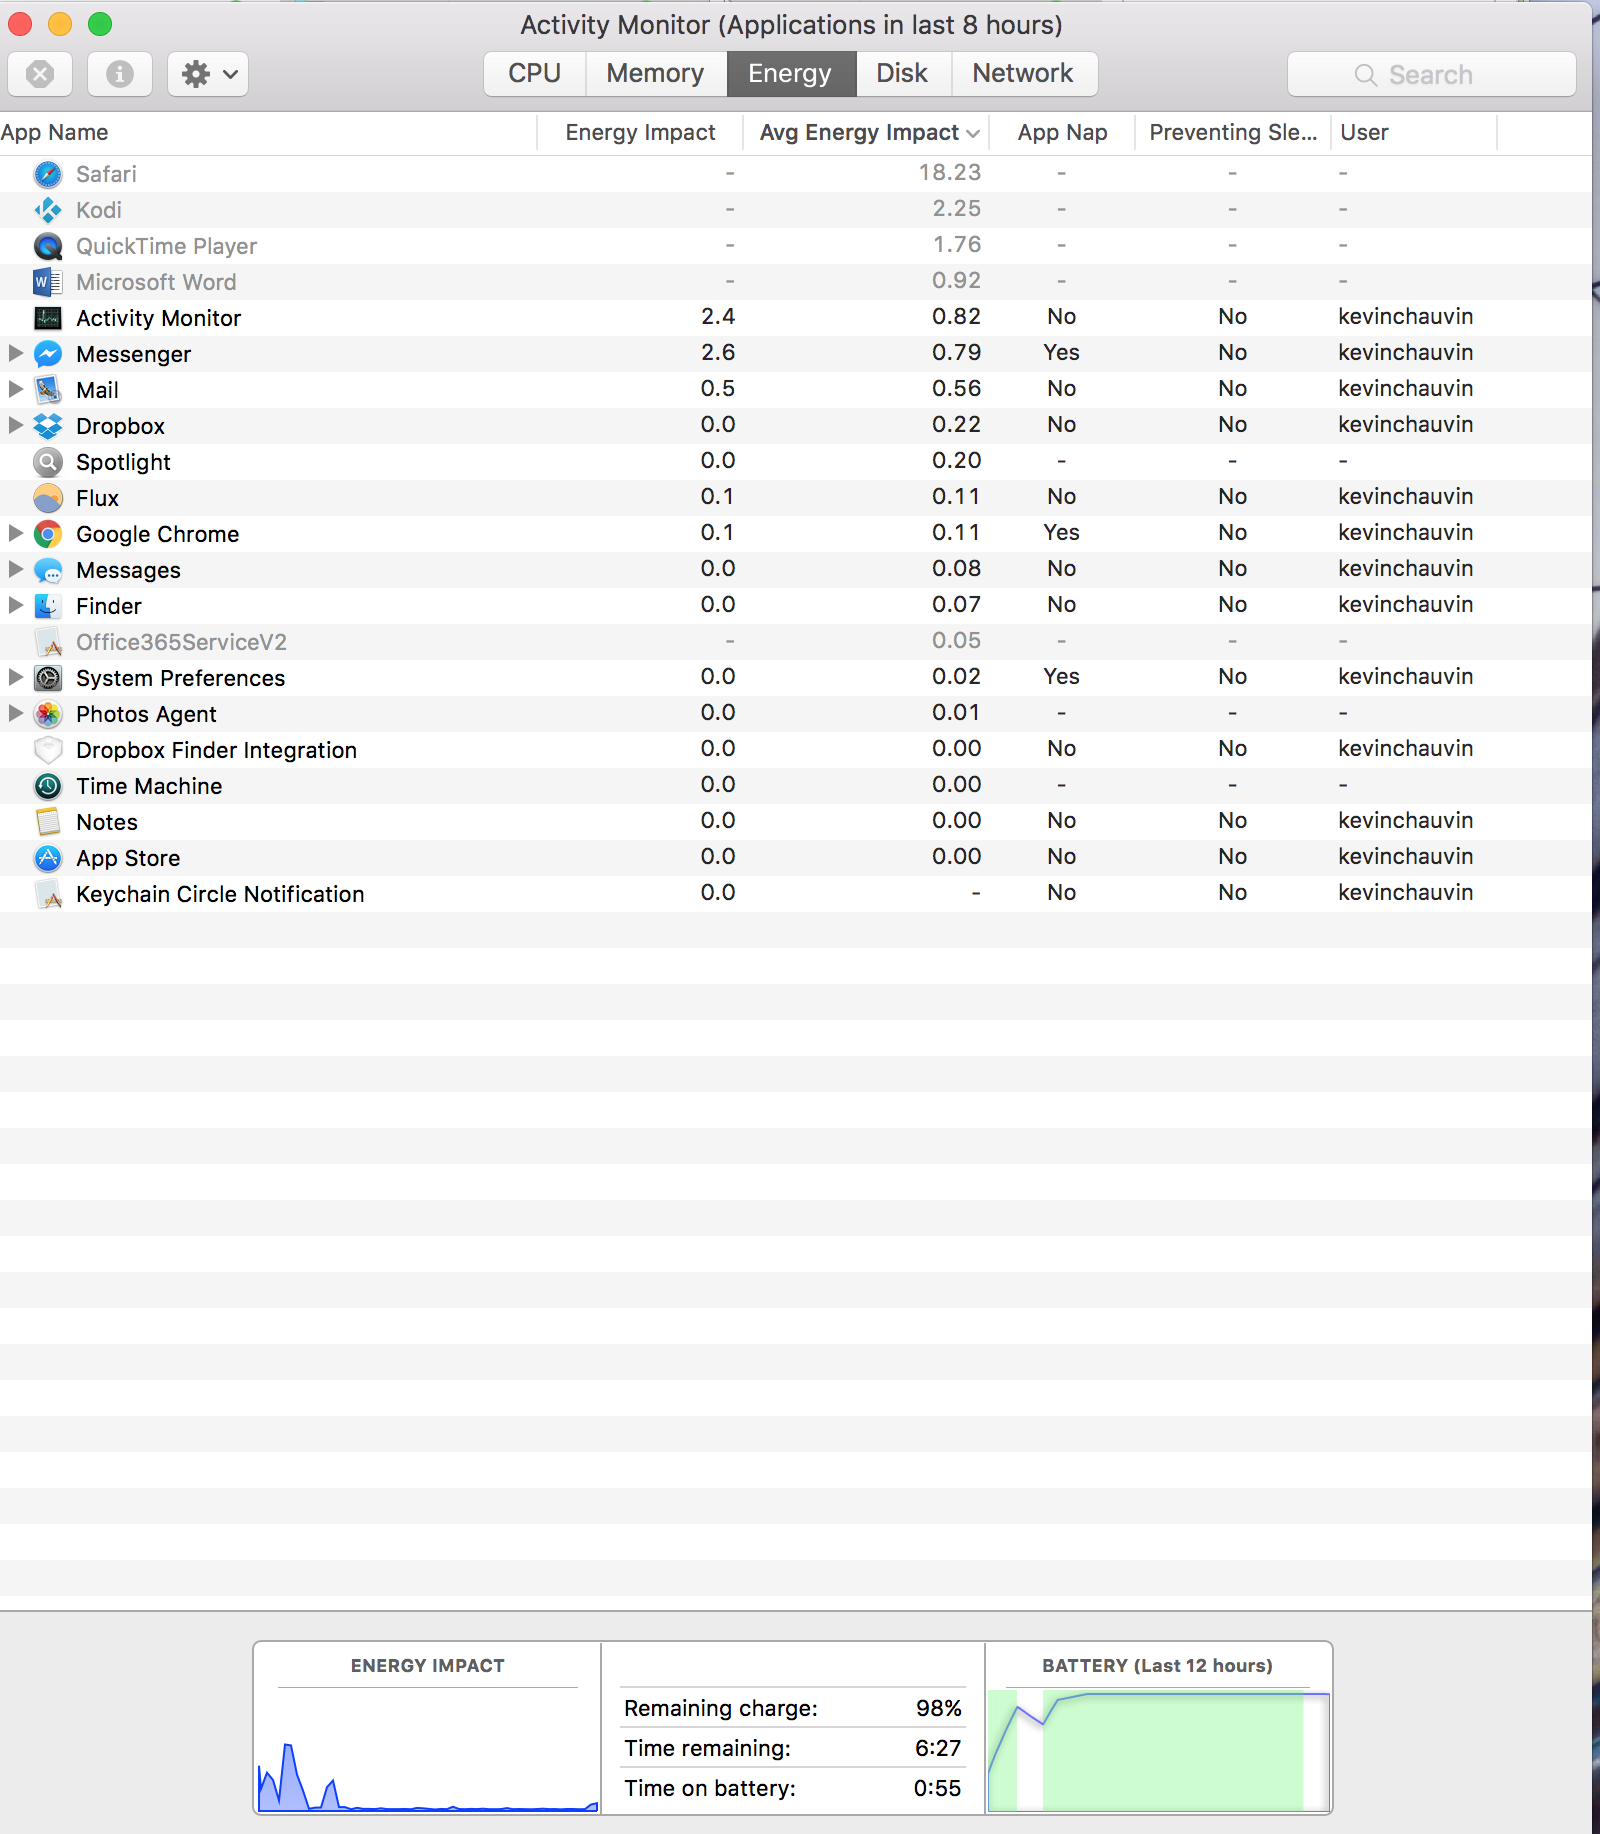
Task: Switch to the Network tab
Action: coord(1023,74)
